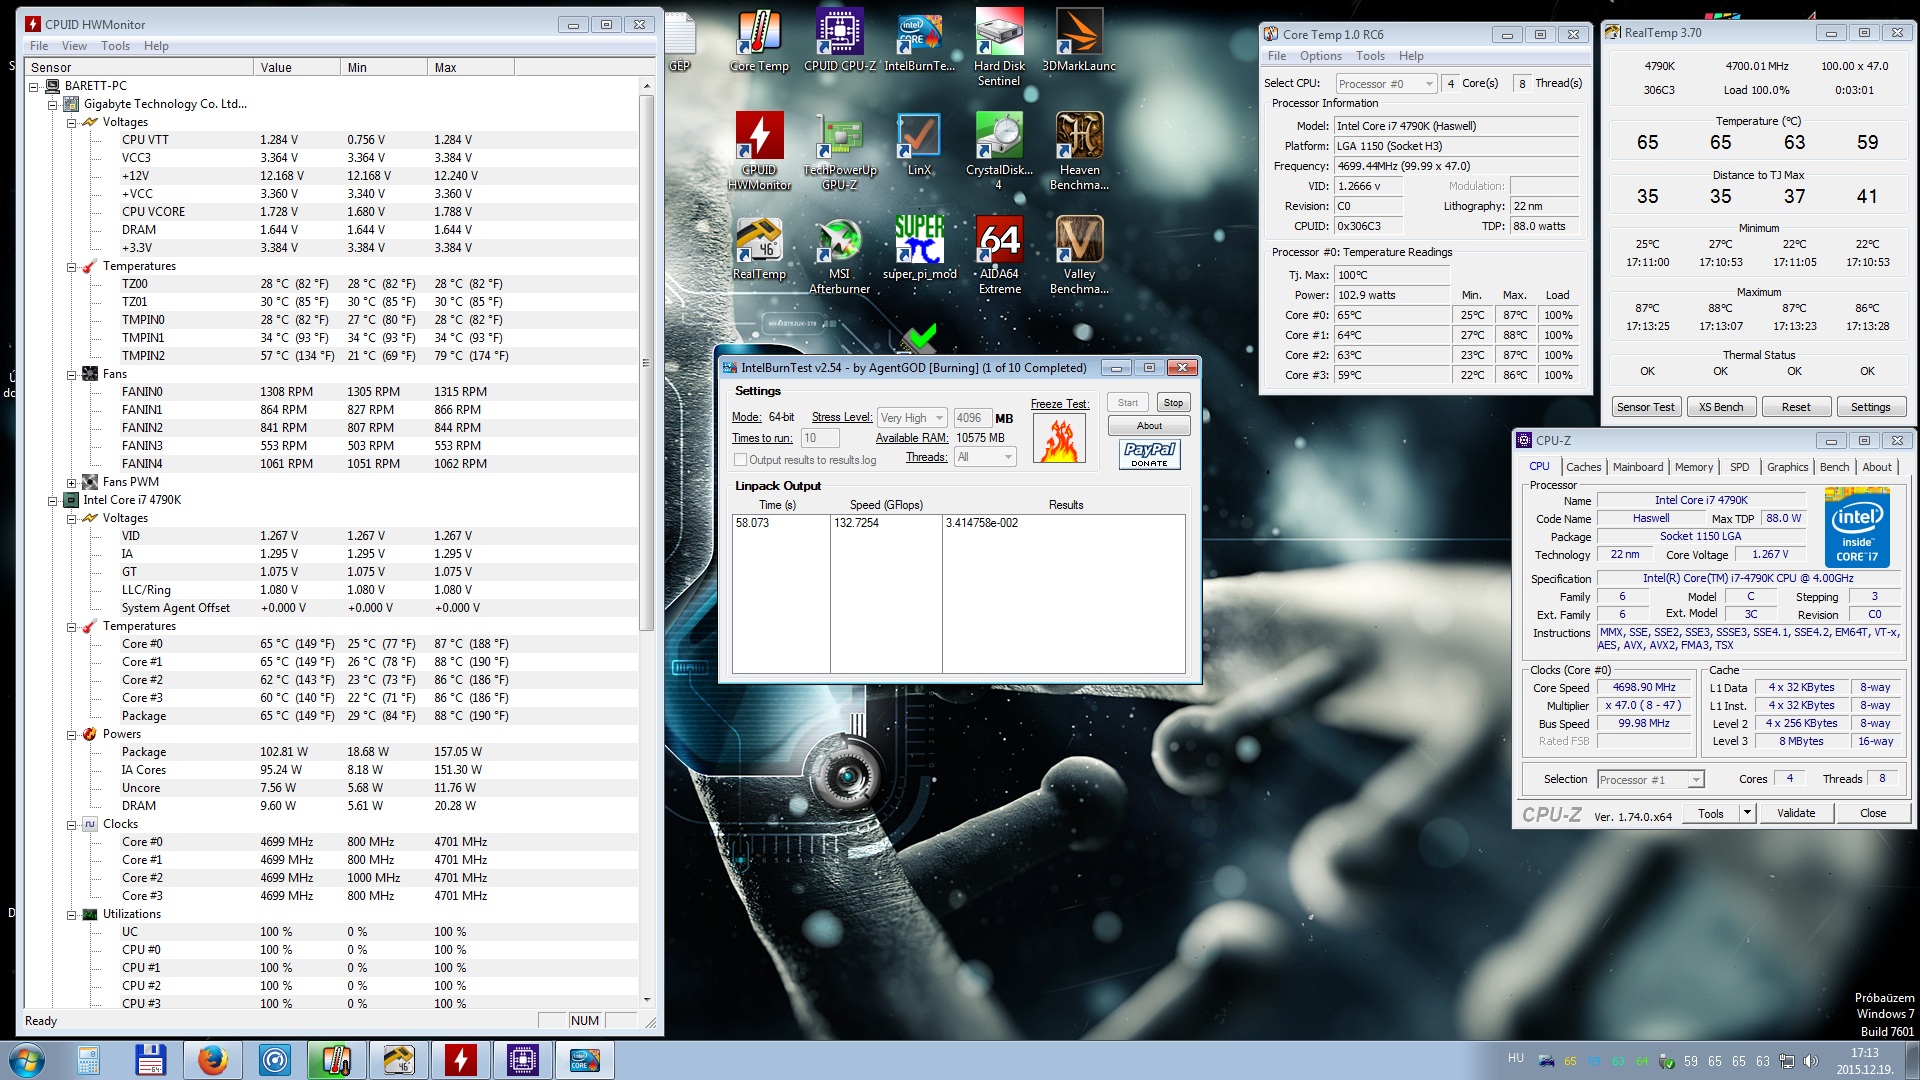Click RealTemp Sensor Test button
1920x1080 pixels.
pyautogui.click(x=1645, y=407)
